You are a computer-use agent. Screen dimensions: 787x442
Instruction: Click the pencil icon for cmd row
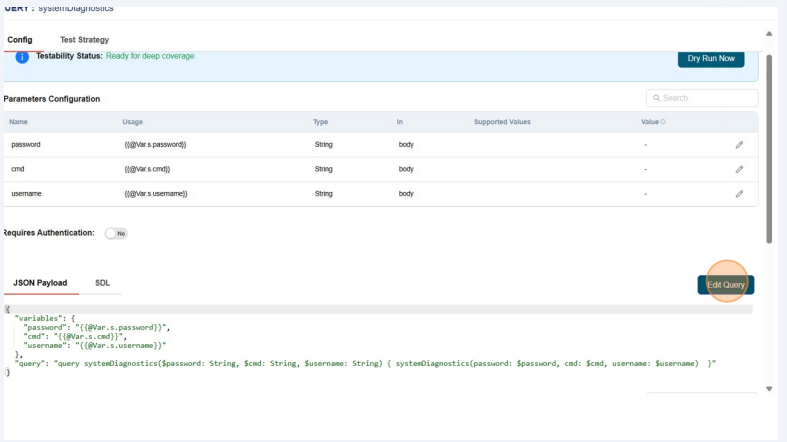pyautogui.click(x=739, y=169)
